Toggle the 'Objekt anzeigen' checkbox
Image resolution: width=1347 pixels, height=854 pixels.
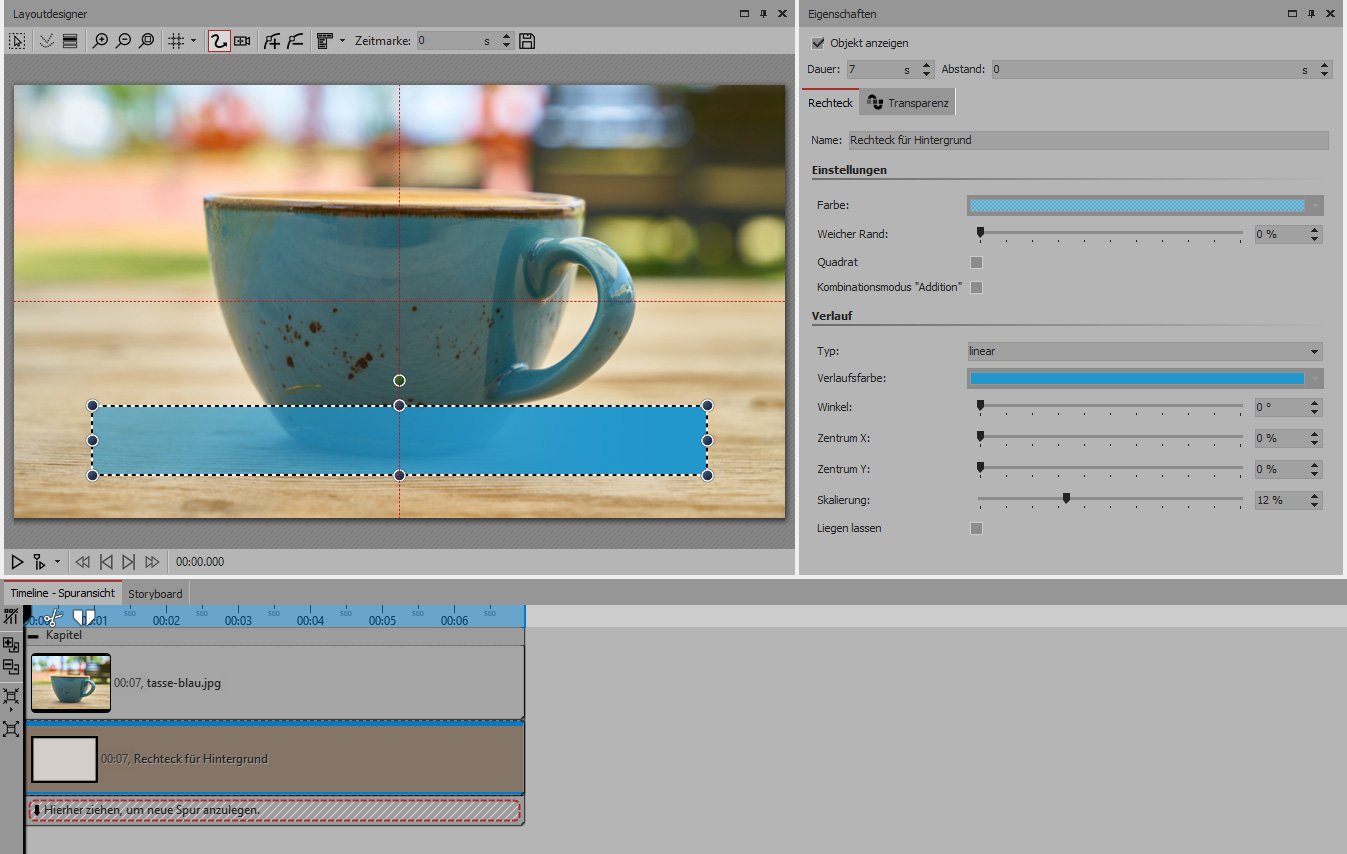tap(818, 43)
